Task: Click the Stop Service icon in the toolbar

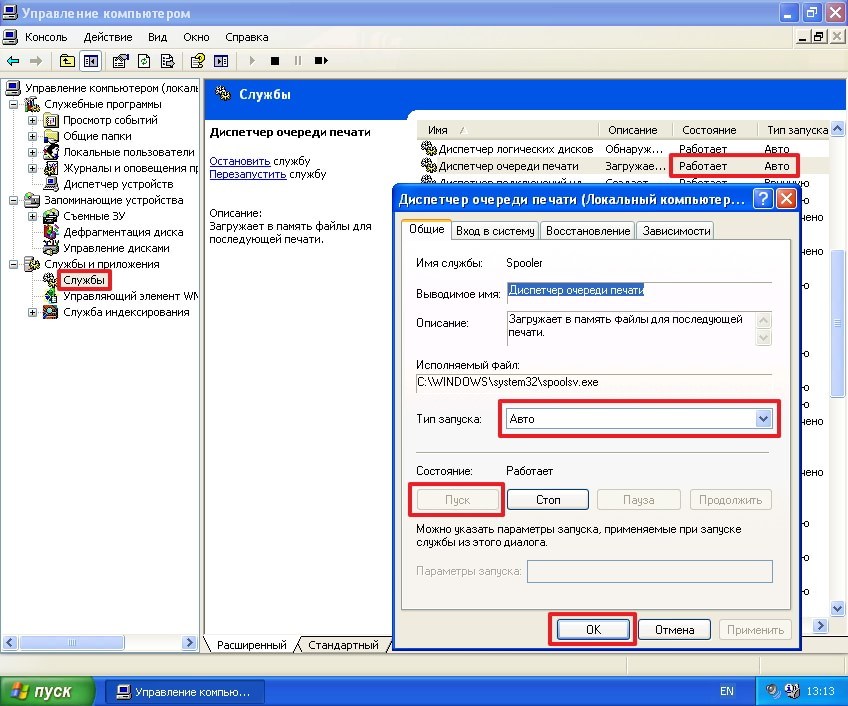Action: 275,60
